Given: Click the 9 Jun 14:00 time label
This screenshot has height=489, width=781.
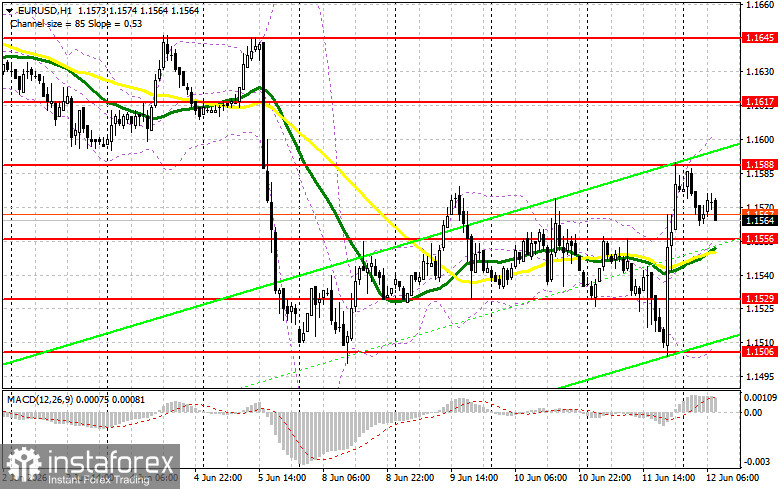Looking at the screenshot, I should (x=473, y=478).
